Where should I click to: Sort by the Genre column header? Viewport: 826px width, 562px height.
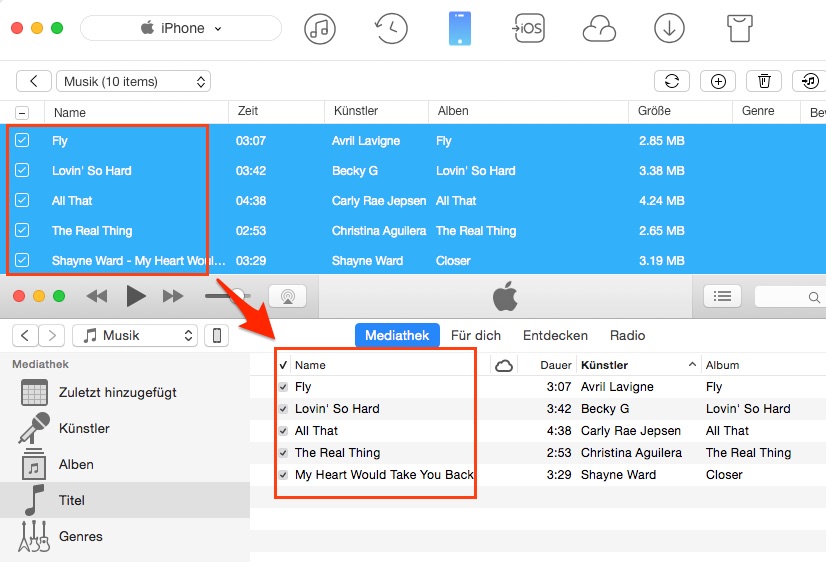758,111
